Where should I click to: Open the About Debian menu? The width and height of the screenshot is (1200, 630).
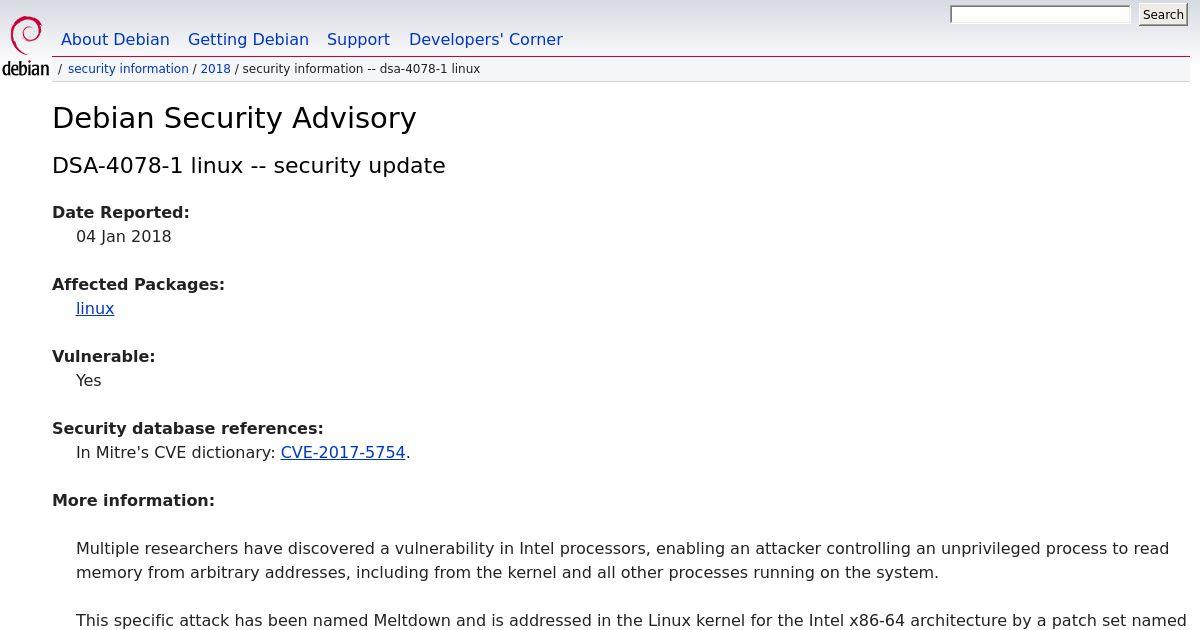(115, 40)
